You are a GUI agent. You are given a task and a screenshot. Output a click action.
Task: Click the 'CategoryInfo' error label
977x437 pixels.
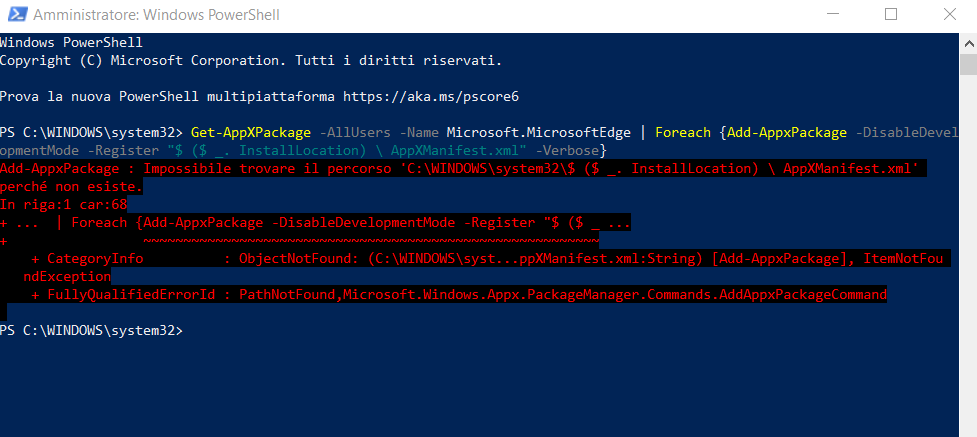(95, 258)
